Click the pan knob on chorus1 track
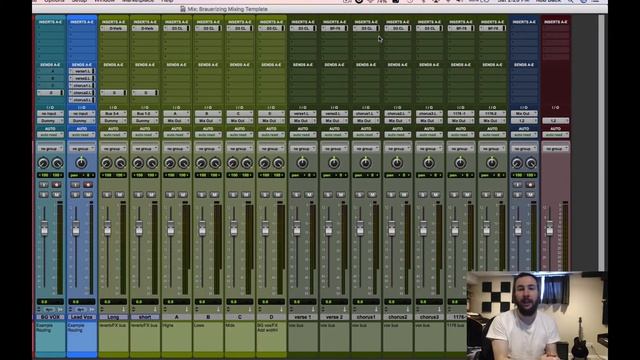This screenshot has width=640, height=360. pos(366,162)
